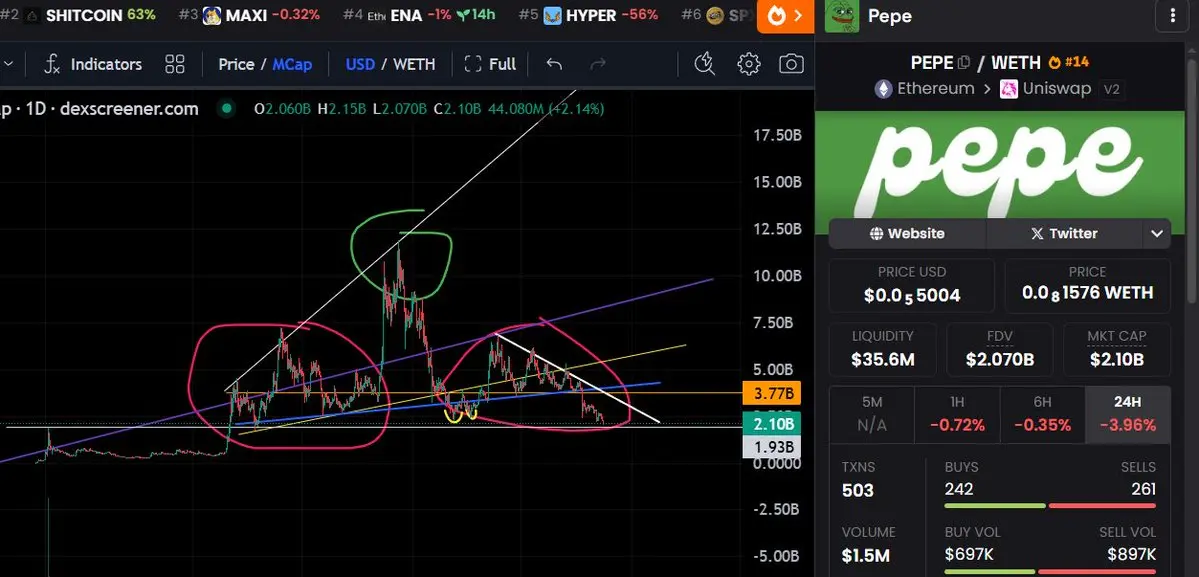
Task: Click the LIQUIDITY $35.6M box
Action: pos(882,350)
